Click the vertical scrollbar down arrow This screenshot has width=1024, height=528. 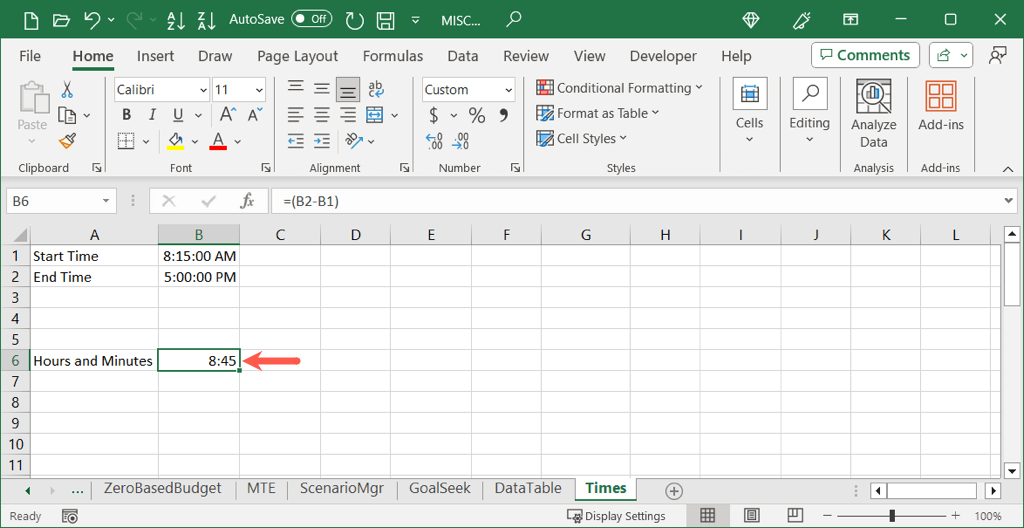pyautogui.click(x=1011, y=470)
